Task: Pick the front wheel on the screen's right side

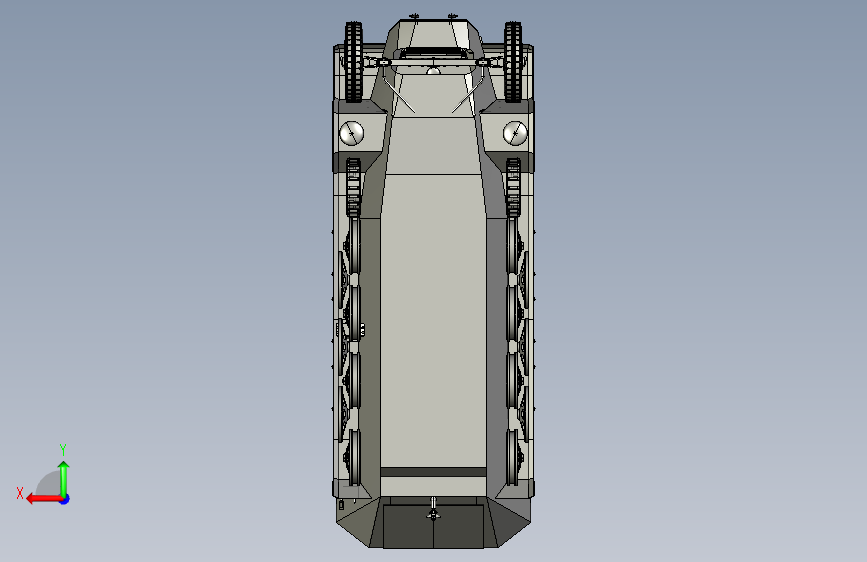Action: coord(513,62)
